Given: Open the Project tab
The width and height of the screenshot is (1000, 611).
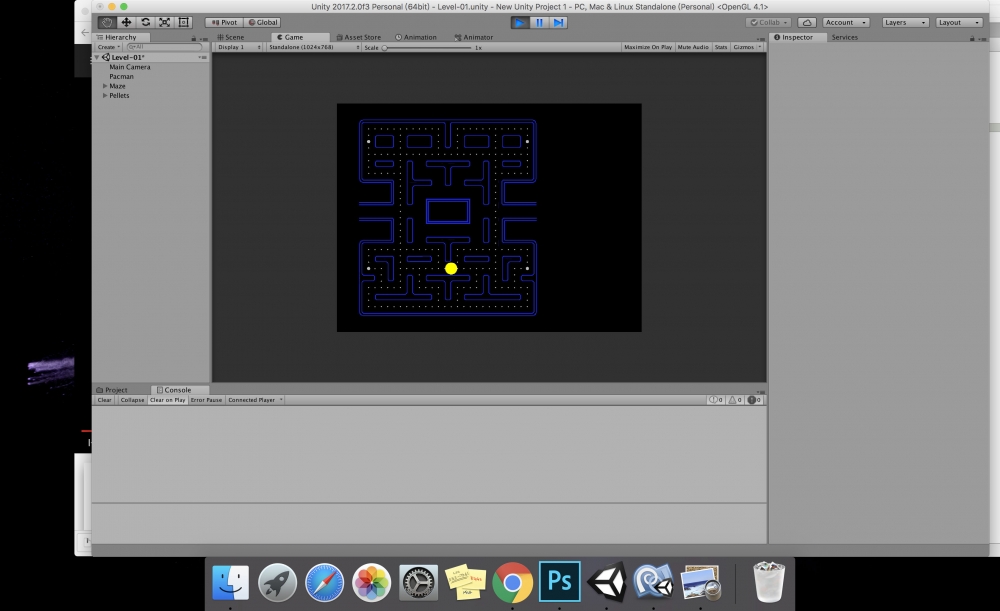Looking at the screenshot, I should point(112,390).
